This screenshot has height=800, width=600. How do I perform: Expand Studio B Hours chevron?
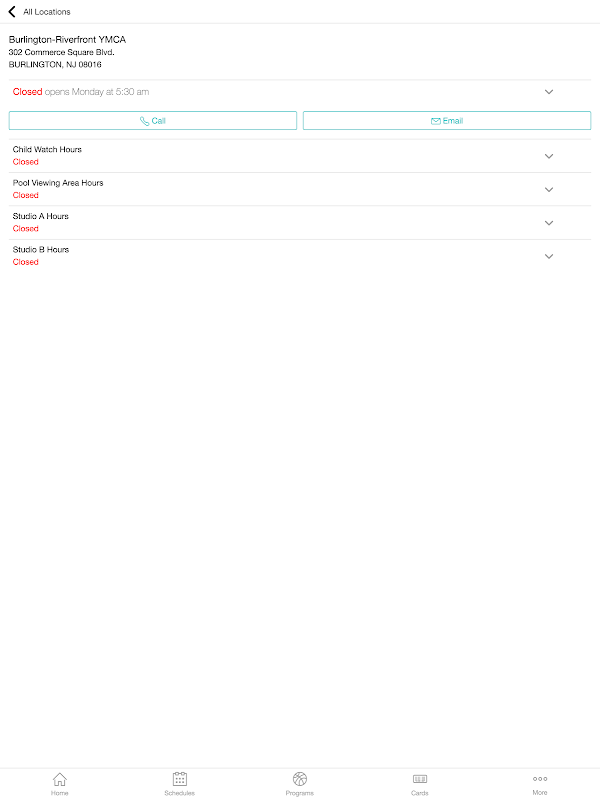coord(549,256)
